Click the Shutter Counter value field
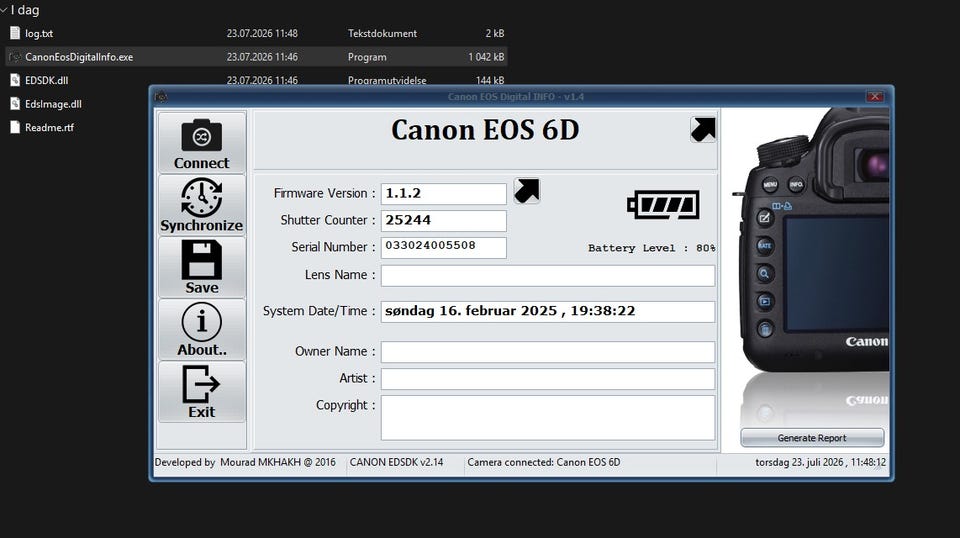Viewport: 960px width, 538px height. (x=443, y=221)
